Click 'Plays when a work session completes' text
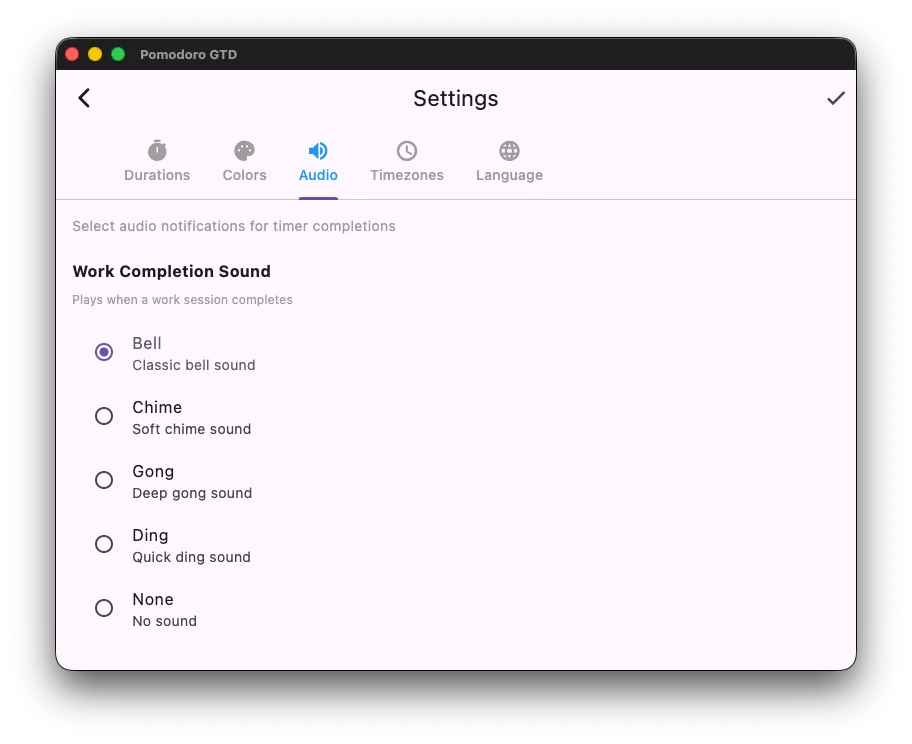This screenshot has width=912, height=744. coord(182,300)
